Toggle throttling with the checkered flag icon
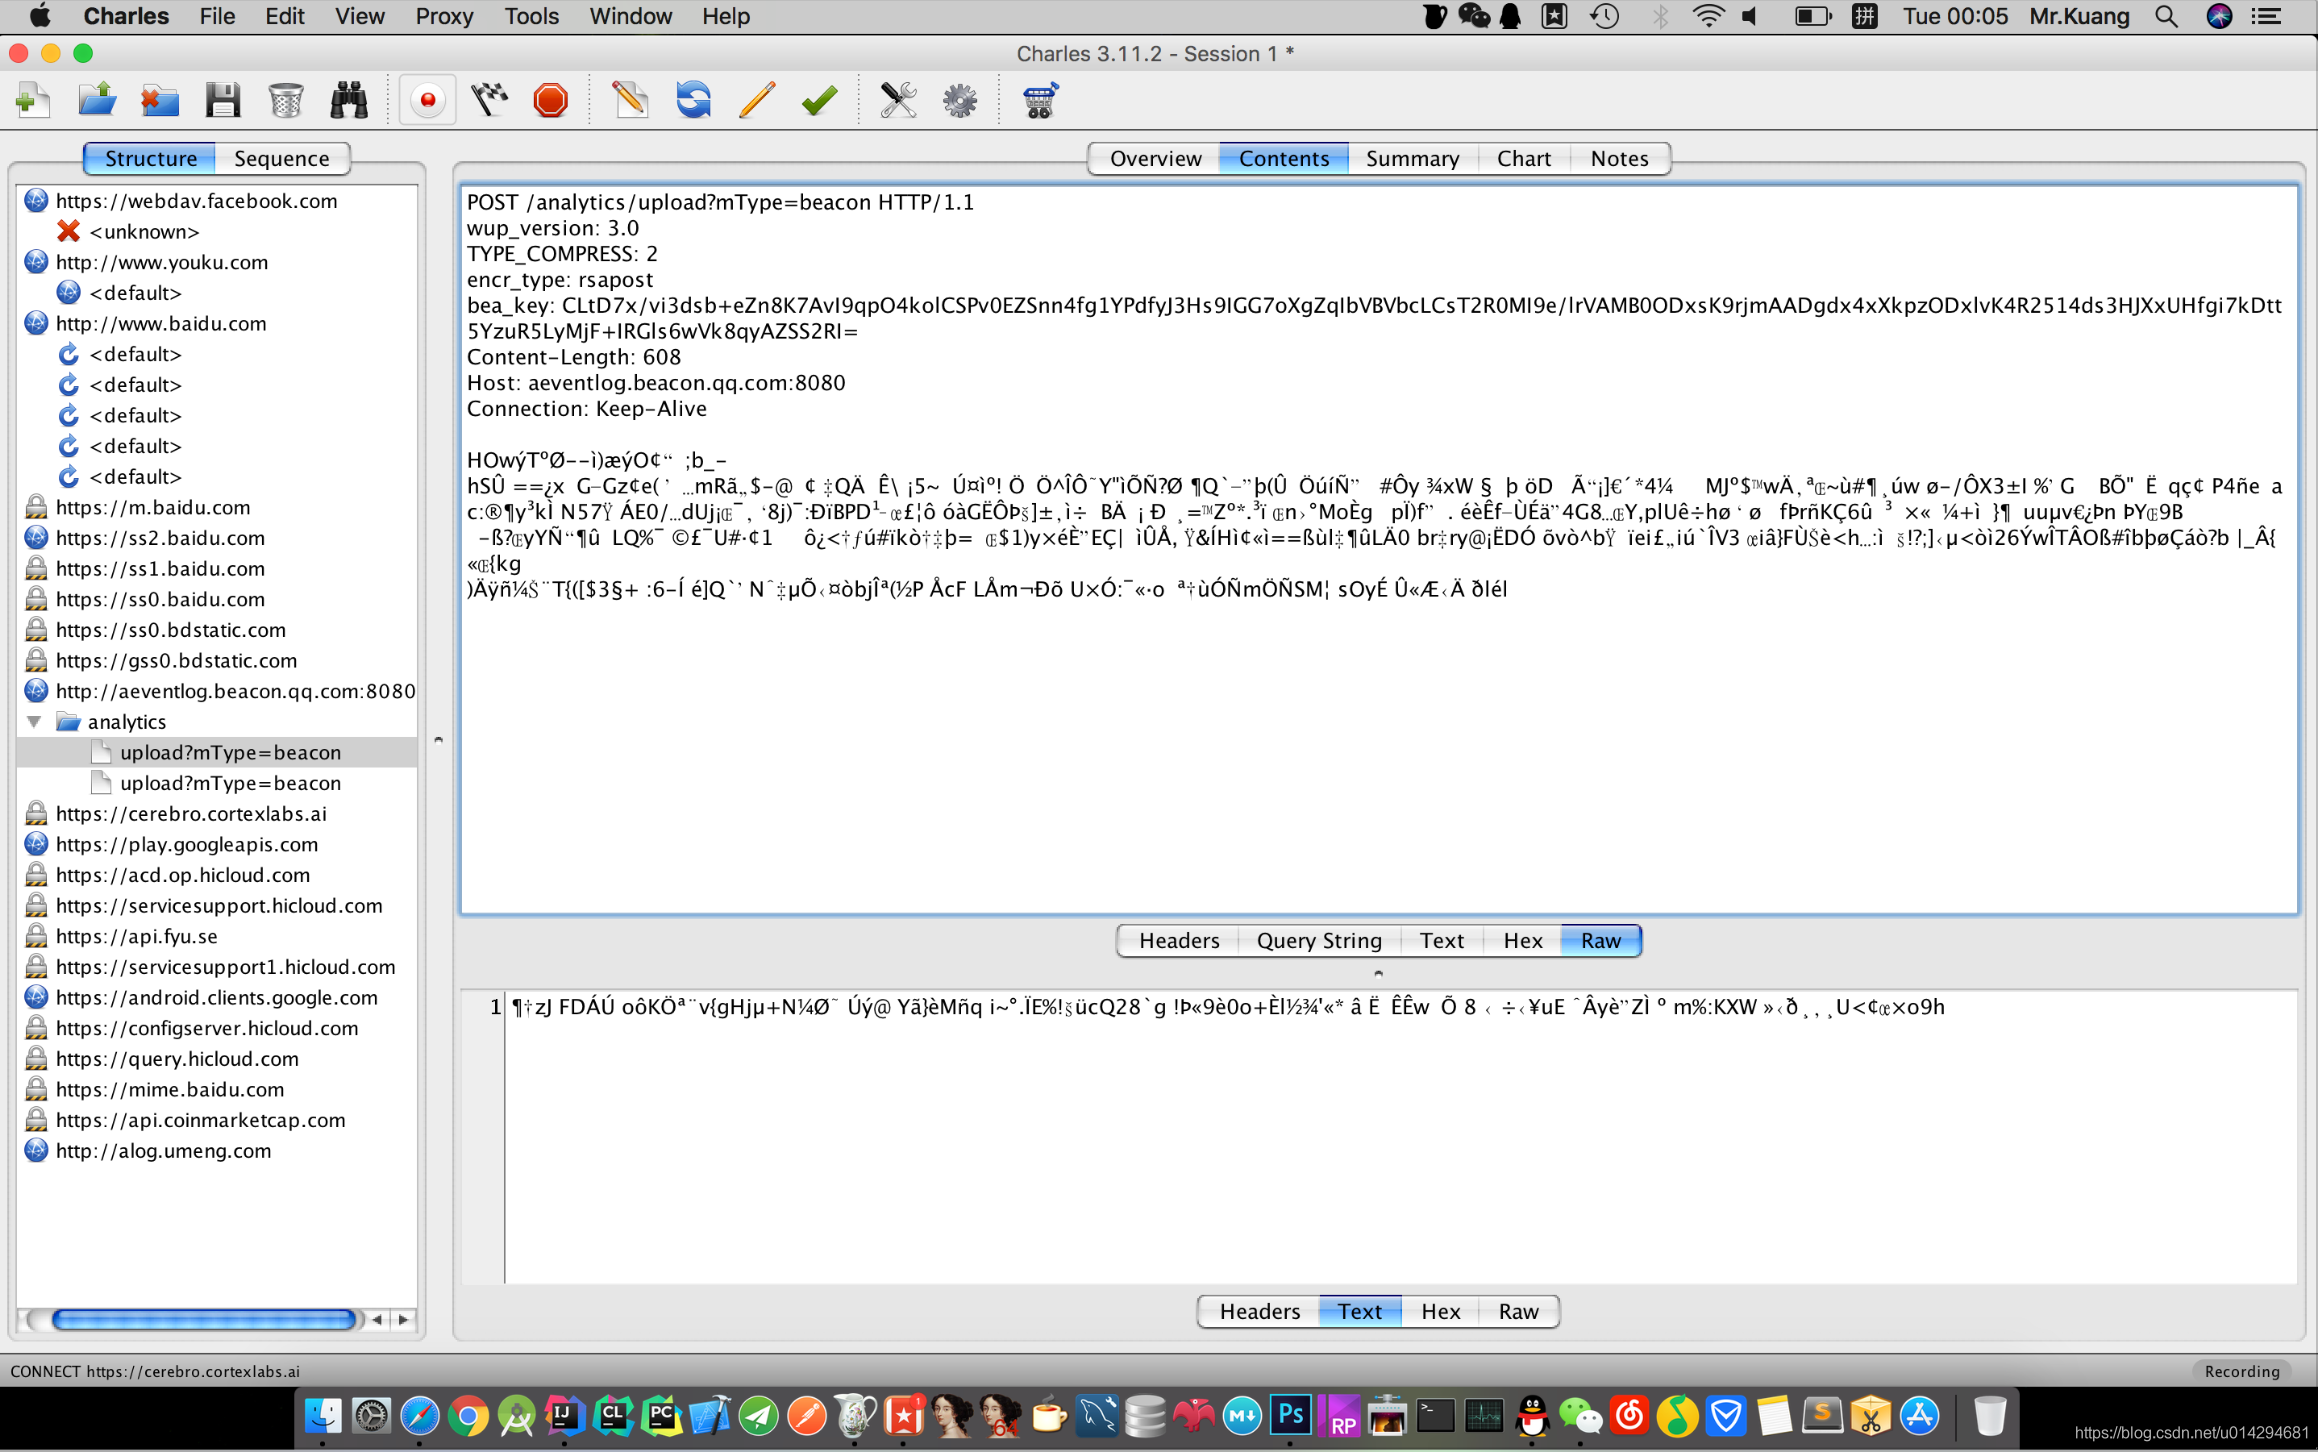2318x1452 pixels. tap(489, 100)
